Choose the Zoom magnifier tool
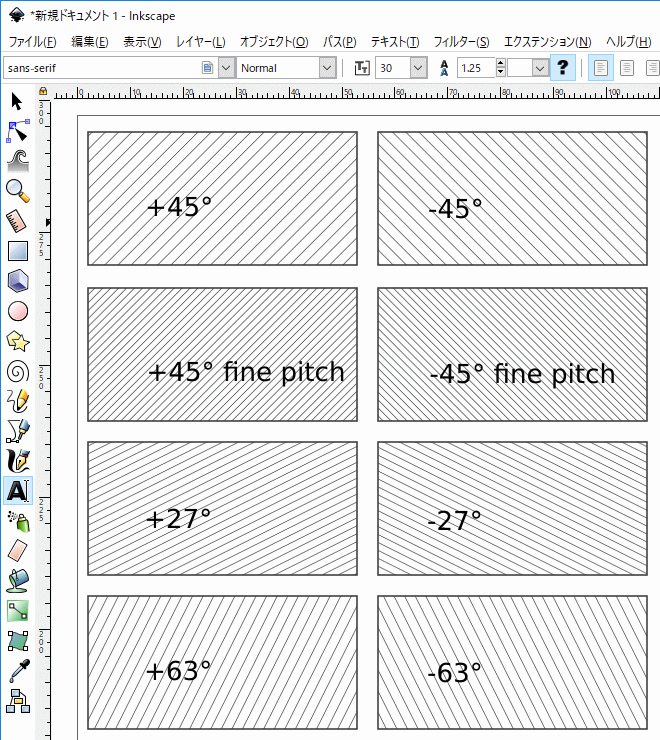 [17, 190]
